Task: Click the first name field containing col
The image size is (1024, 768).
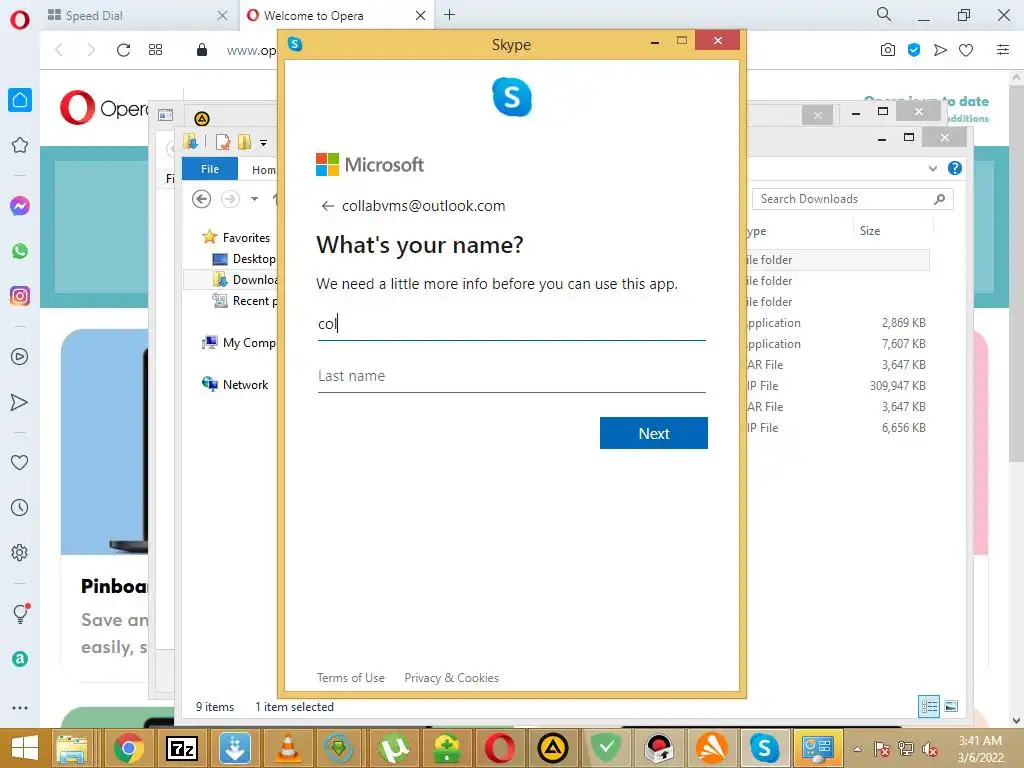Action: (x=511, y=325)
